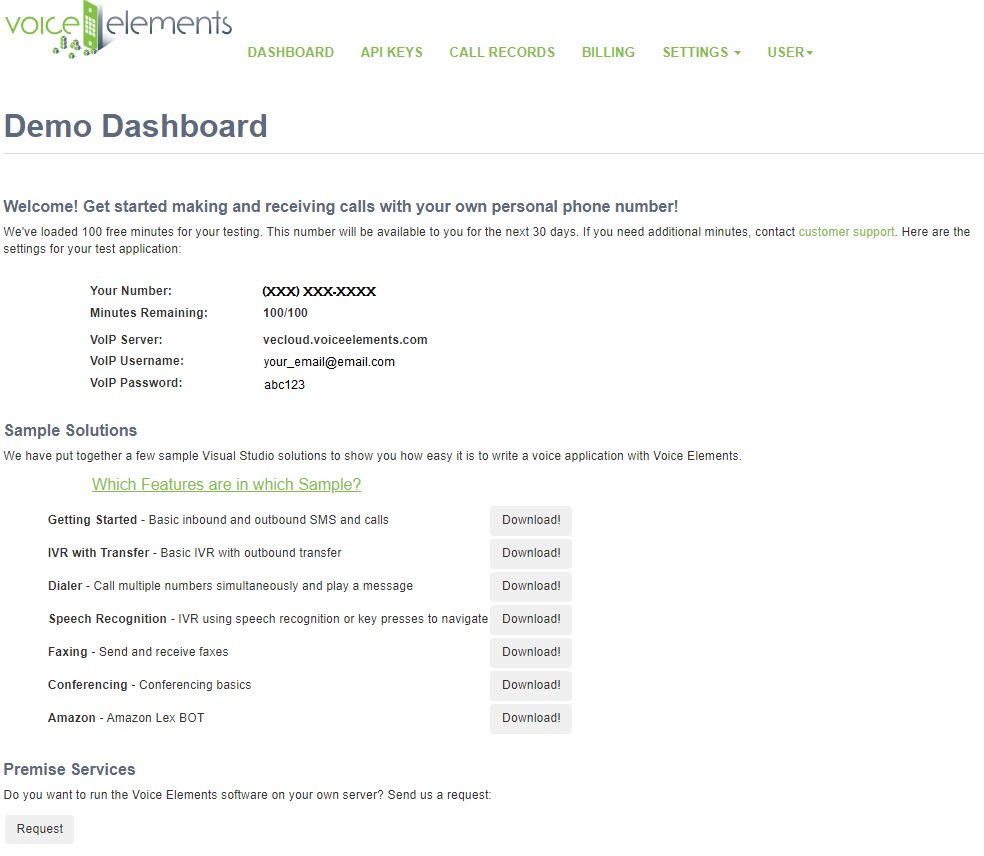Viewport: 984px width, 856px height.
Task: Expand the Settings dropdown menu
Action: (x=702, y=52)
